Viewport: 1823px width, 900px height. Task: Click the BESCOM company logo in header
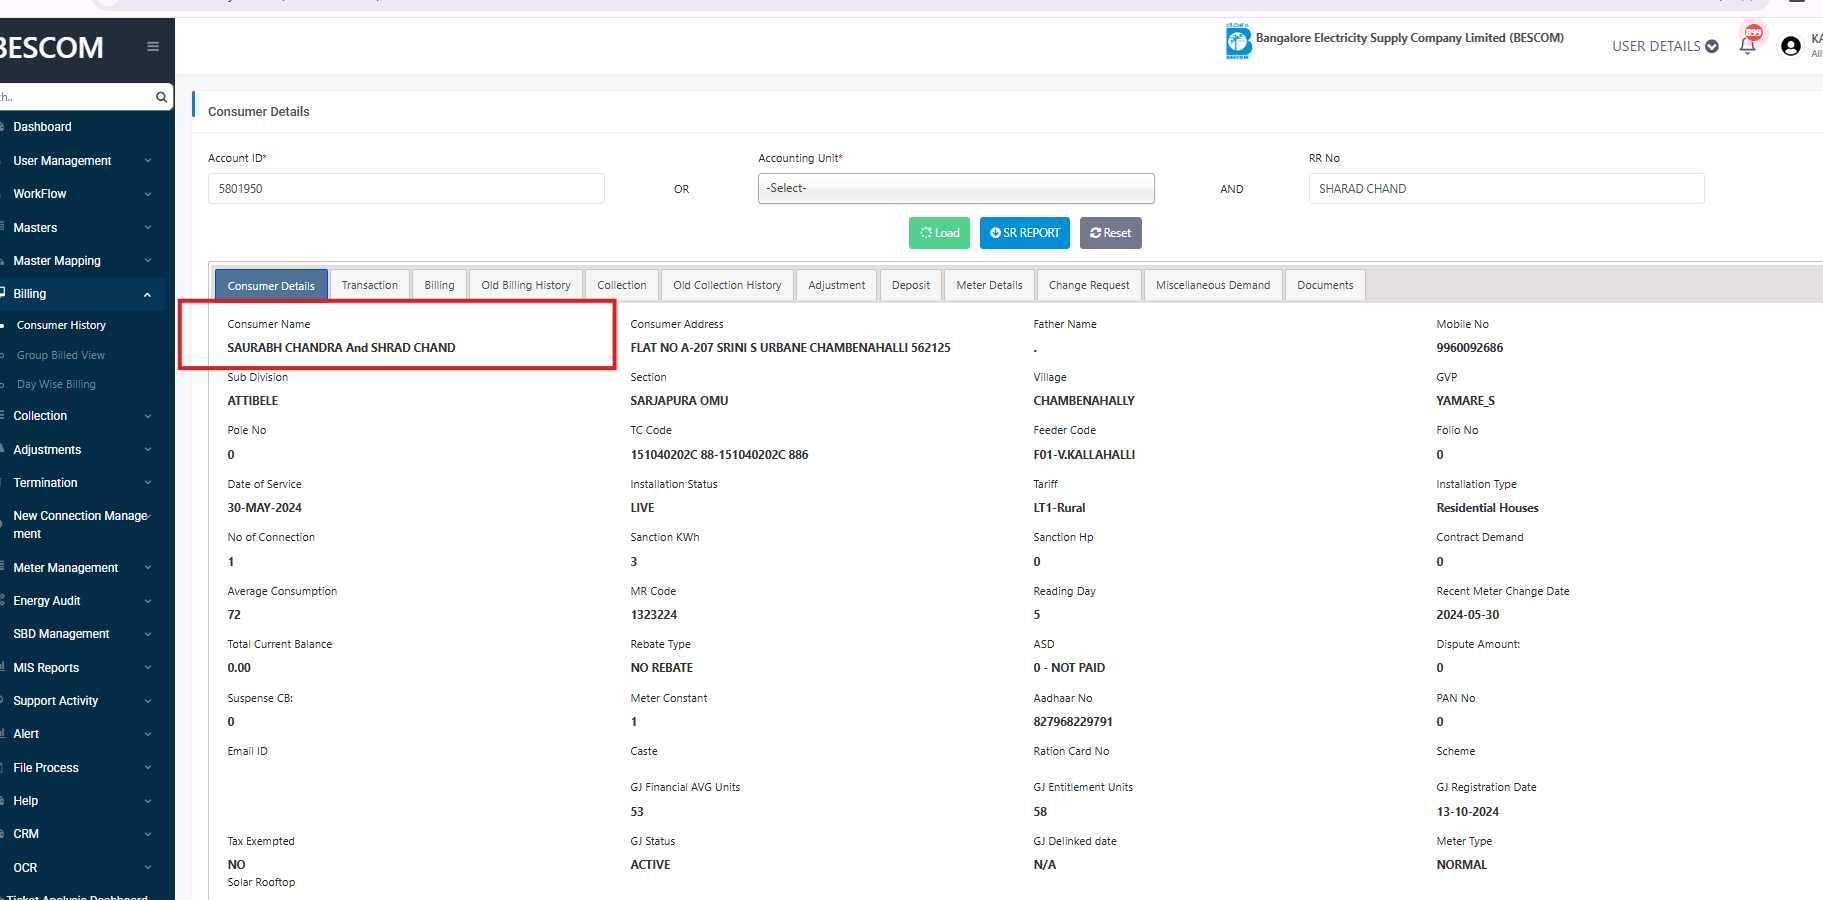(x=1238, y=41)
